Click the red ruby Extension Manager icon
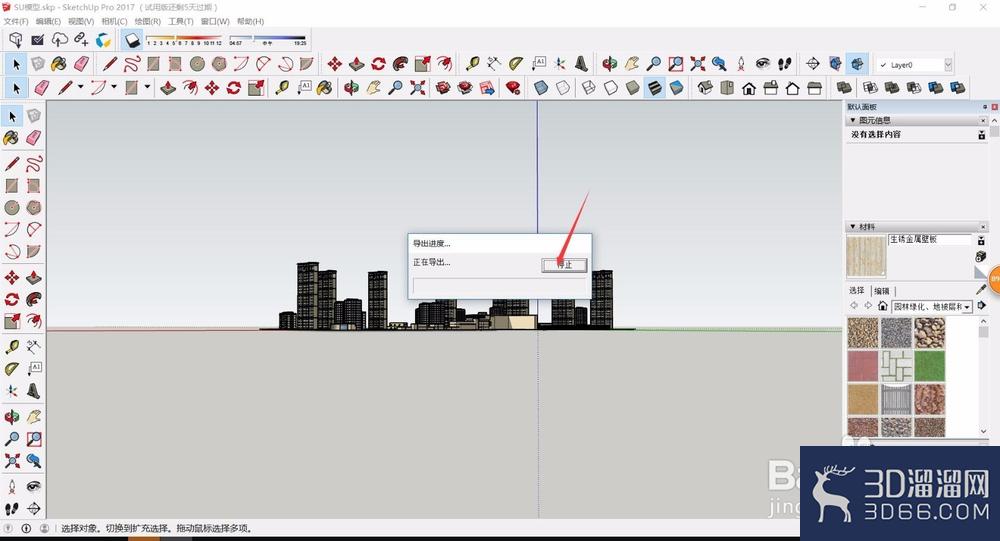This screenshot has width=1000, height=541. pos(513,87)
